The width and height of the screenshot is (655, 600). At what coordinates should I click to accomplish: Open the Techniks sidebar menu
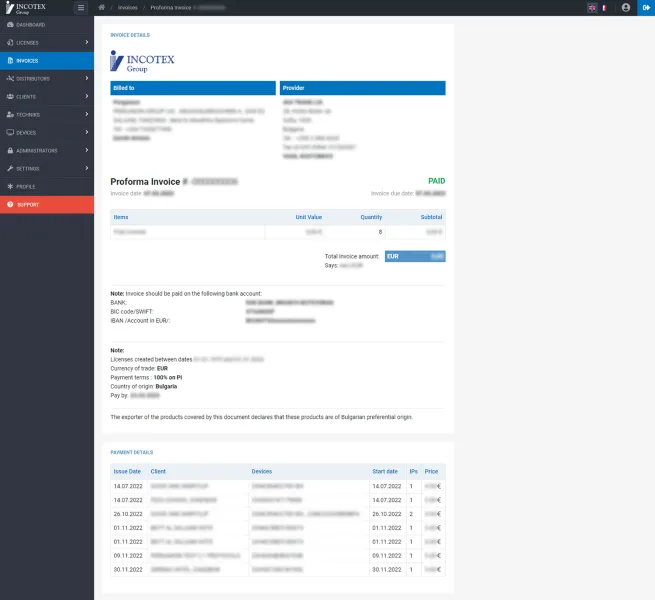[x=47, y=114]
